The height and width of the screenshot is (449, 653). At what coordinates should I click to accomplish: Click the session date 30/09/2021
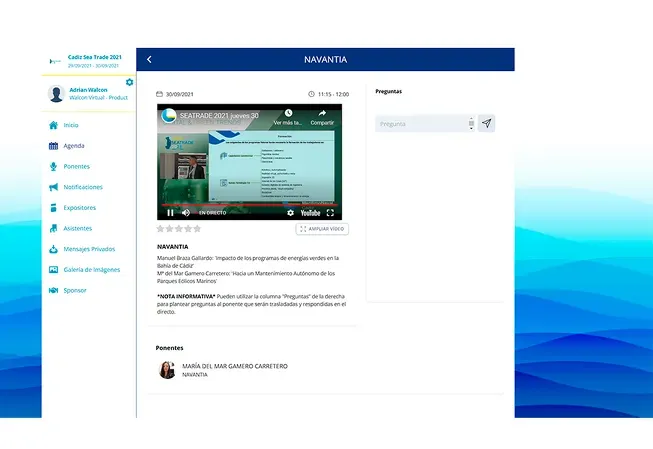click(179, 95)
